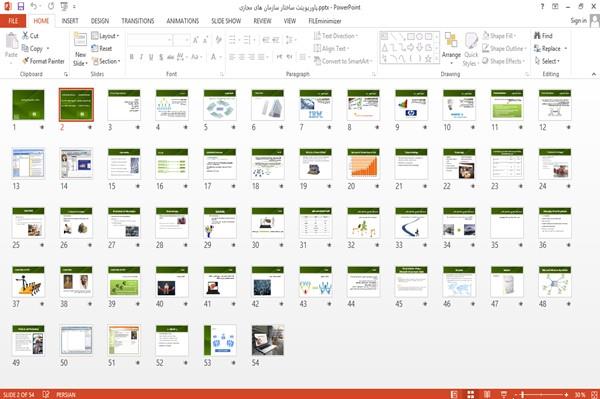This screenshot has width=600, height=399.
Task: Click the Reset slide icon
Action: pos(95,48)
